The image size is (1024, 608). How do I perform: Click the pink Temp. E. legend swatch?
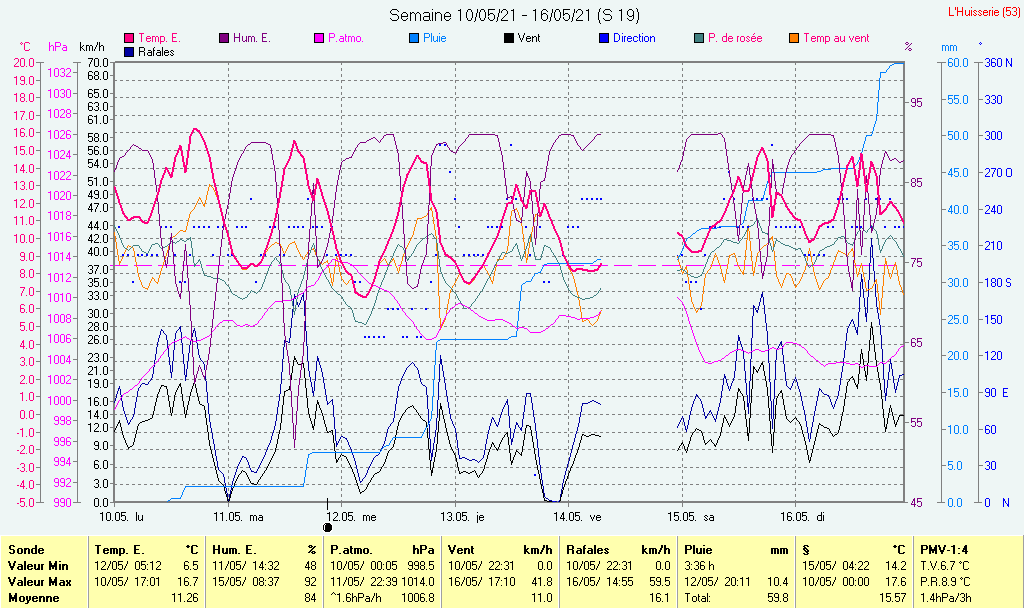tap(129, 39)
